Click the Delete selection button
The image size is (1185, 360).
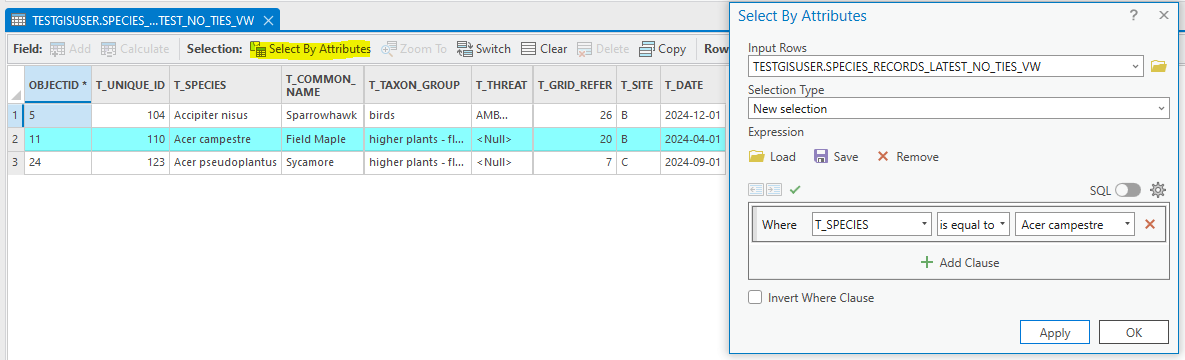tap(602, 48)
